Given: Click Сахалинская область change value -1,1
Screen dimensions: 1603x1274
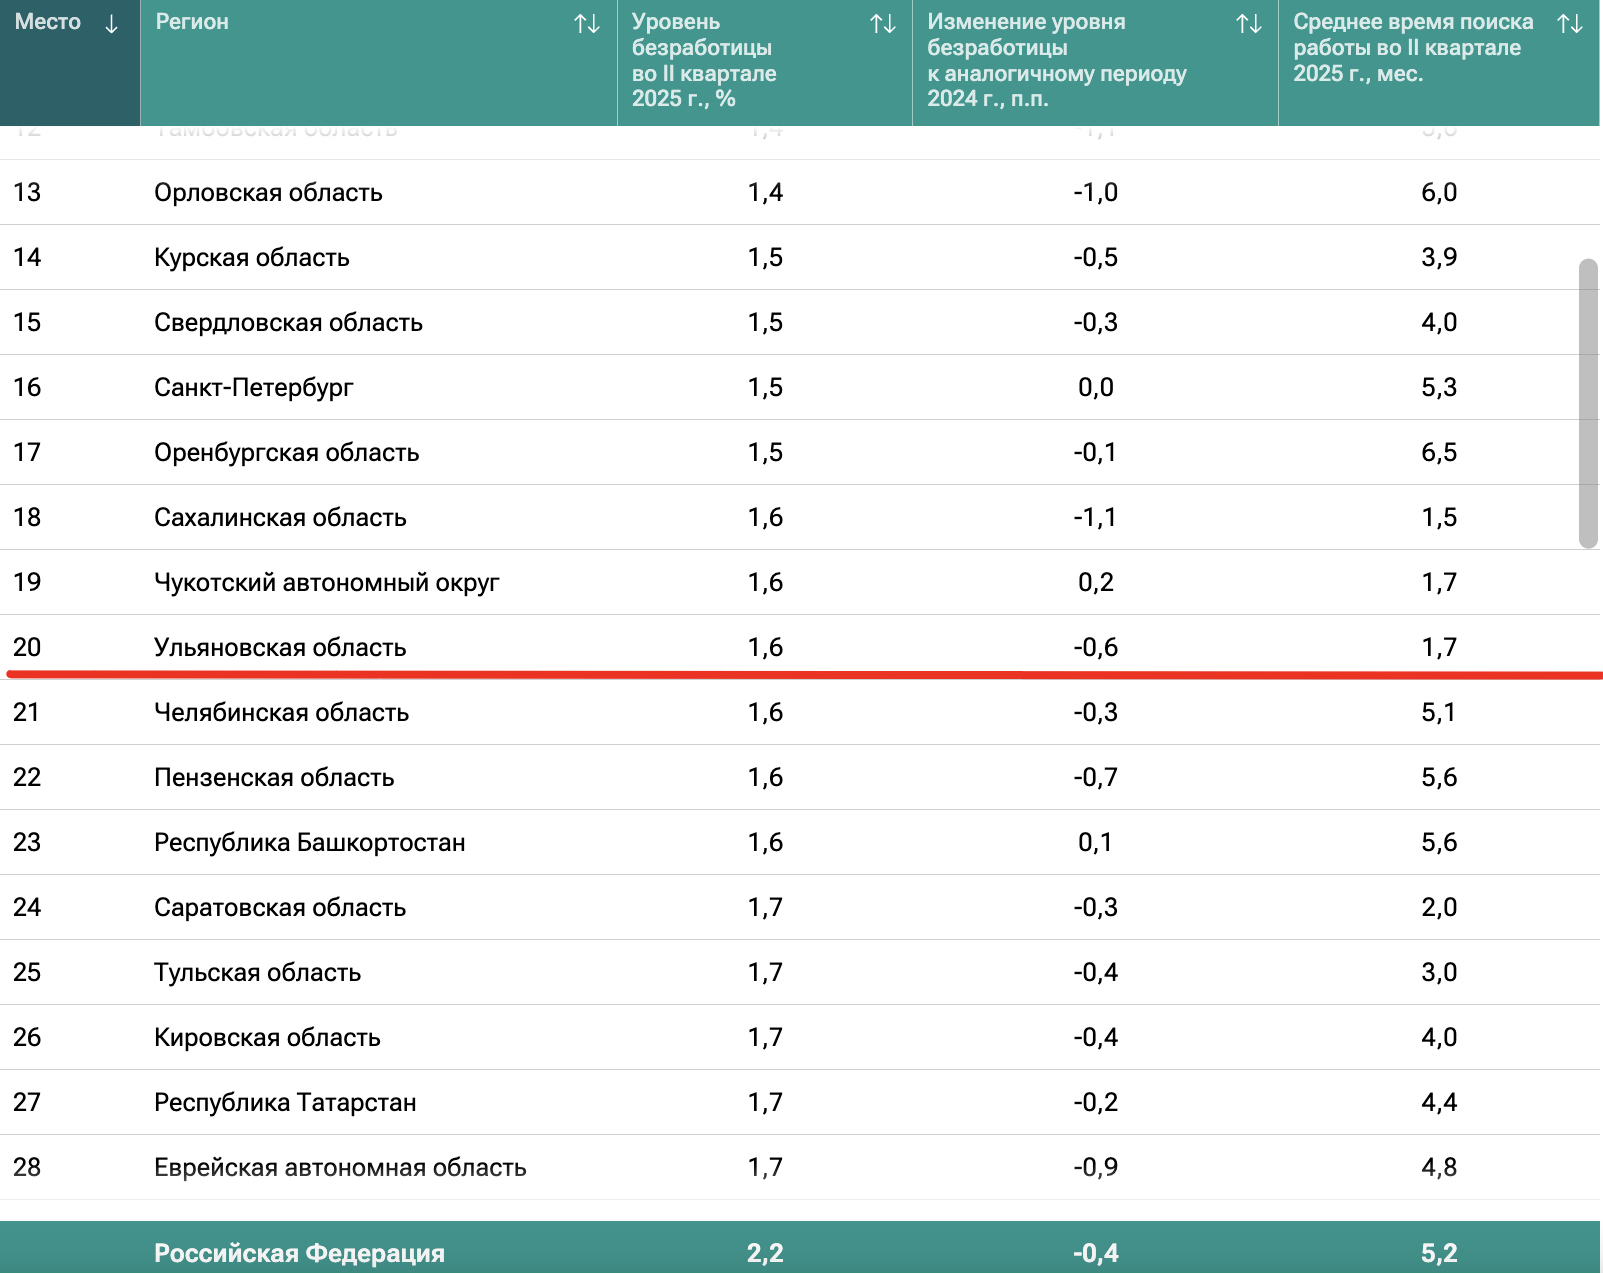Looking at the screenshot, I should pos(1096,518).
